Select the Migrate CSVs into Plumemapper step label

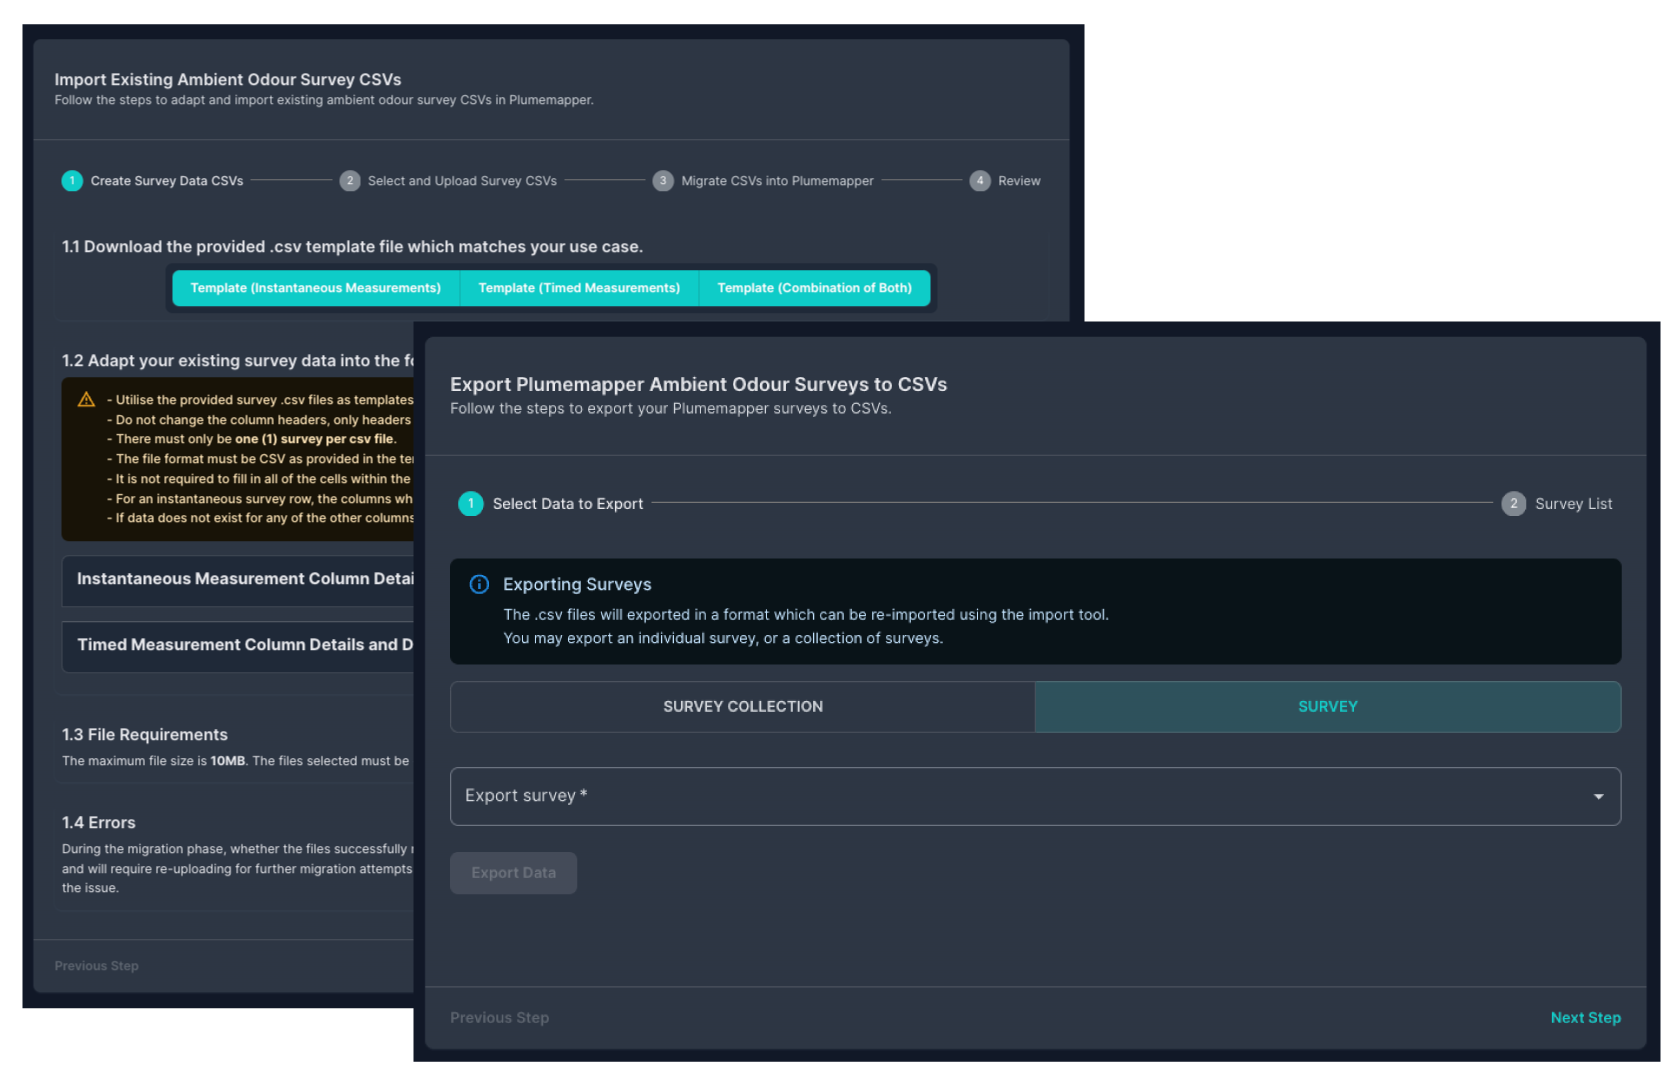778,181
